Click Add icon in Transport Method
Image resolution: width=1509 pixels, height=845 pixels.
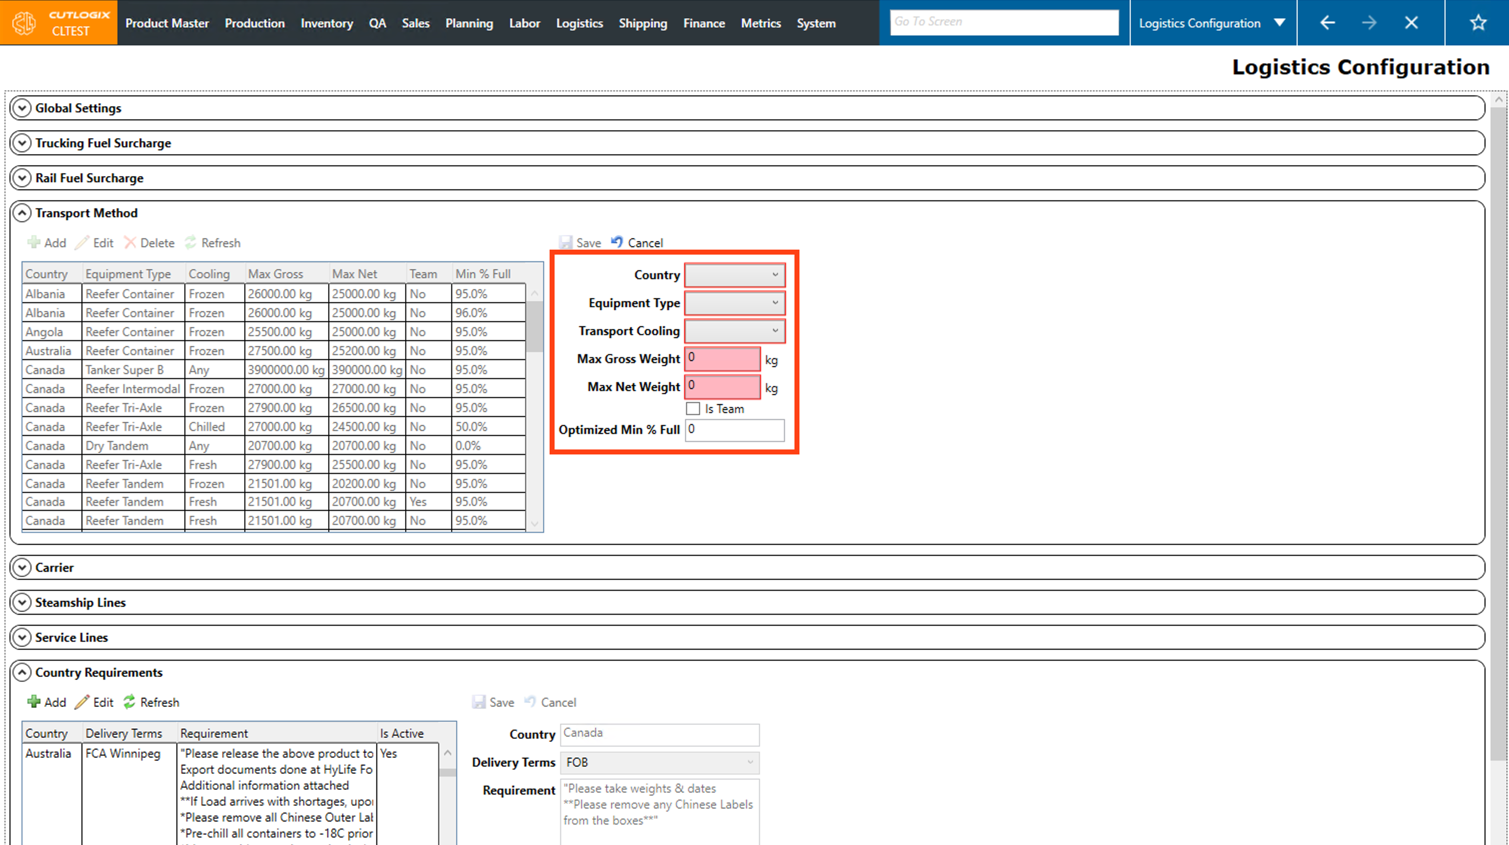click(x=34, y=243)
